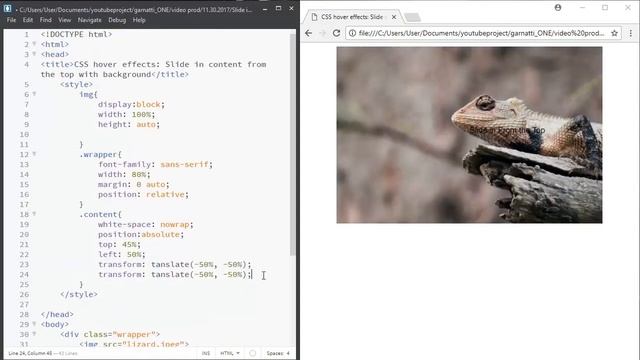Open the Debug menu
This screenshot has height=360, width=640.
click(117, 20)
